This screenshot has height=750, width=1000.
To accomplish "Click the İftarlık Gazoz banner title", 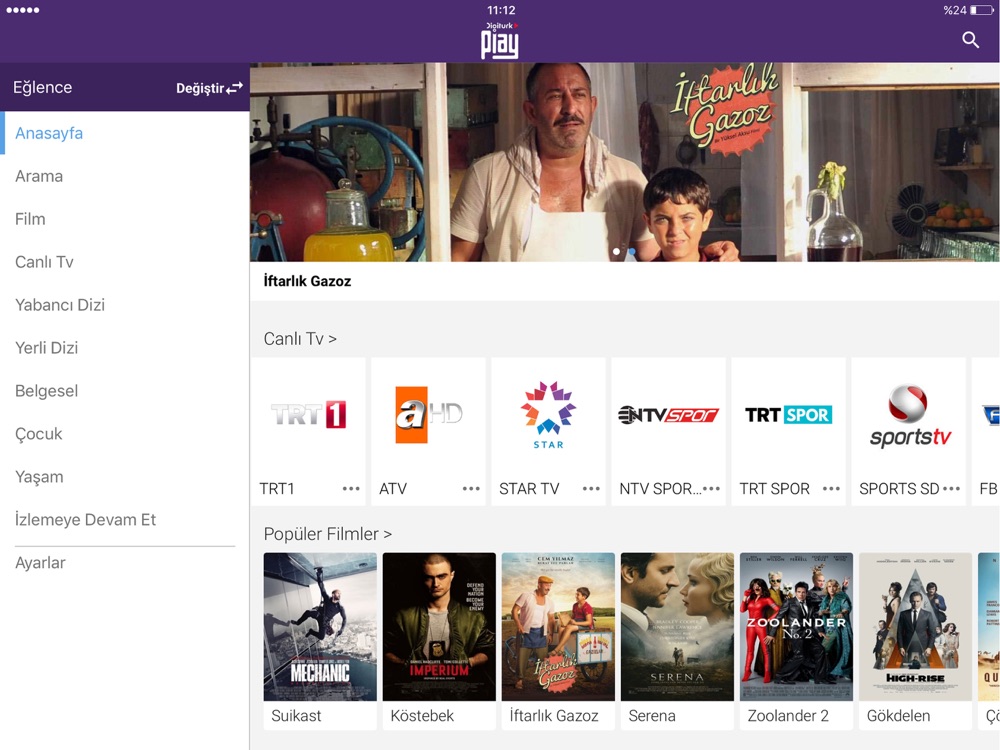I will 307,281.
